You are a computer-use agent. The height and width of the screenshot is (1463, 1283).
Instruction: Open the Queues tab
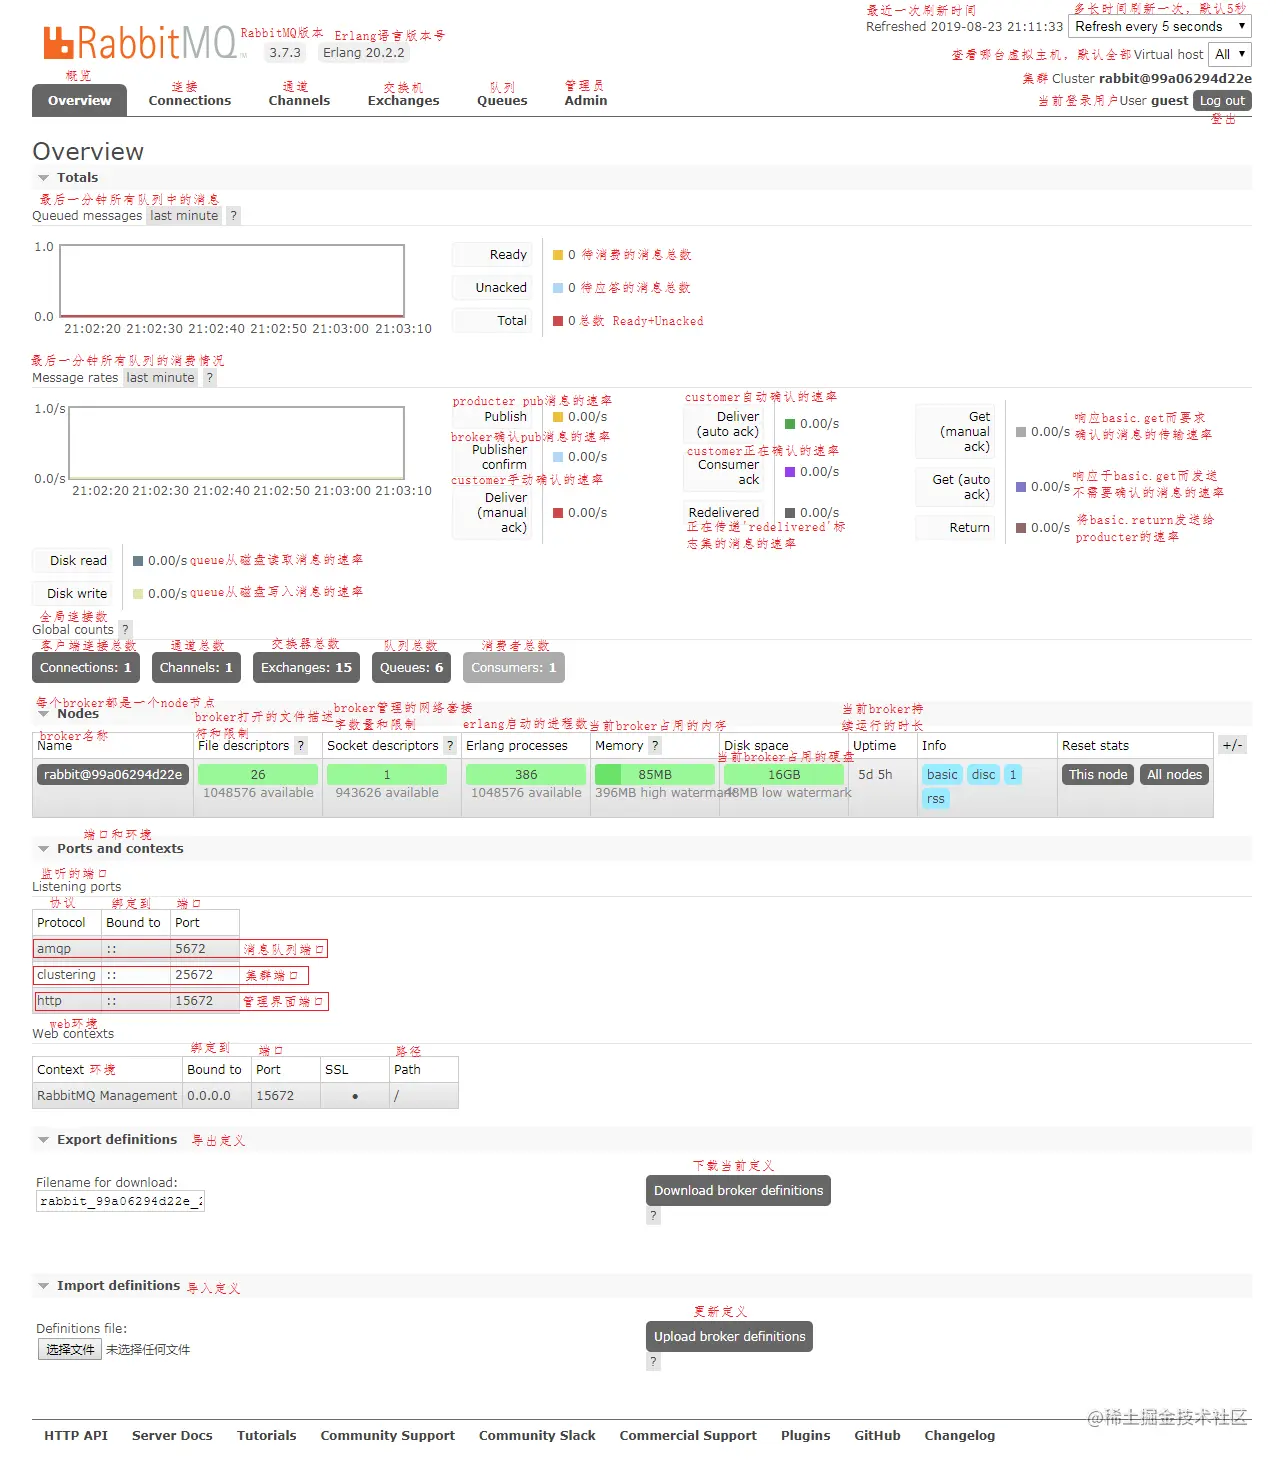502,101
